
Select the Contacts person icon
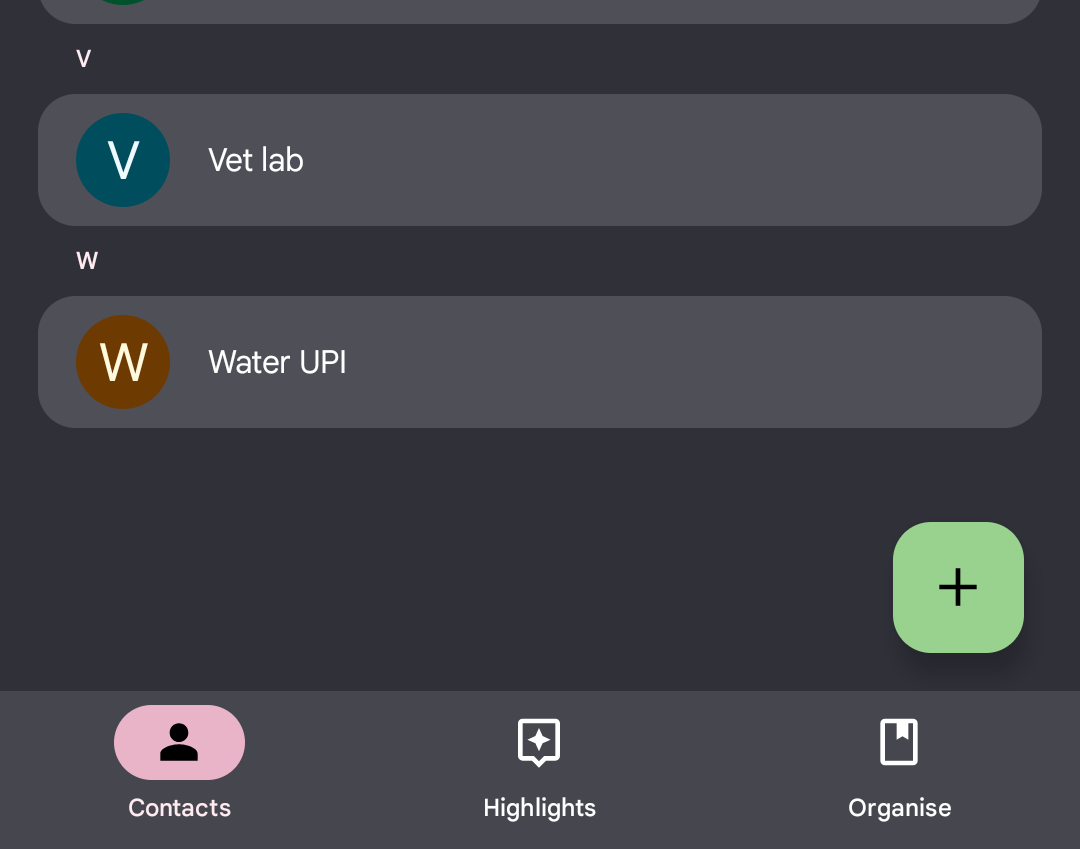(x=179, y=742)
